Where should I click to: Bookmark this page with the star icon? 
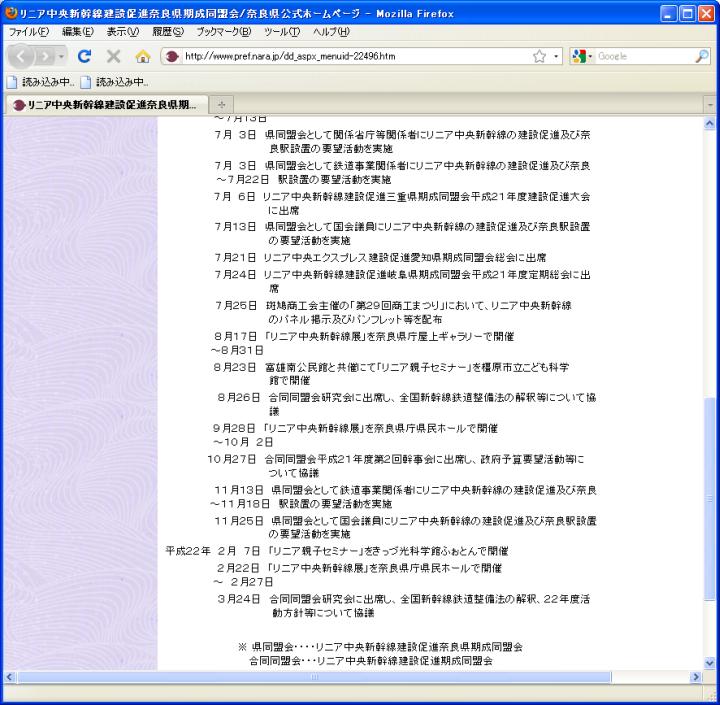[x=540, y=56]
